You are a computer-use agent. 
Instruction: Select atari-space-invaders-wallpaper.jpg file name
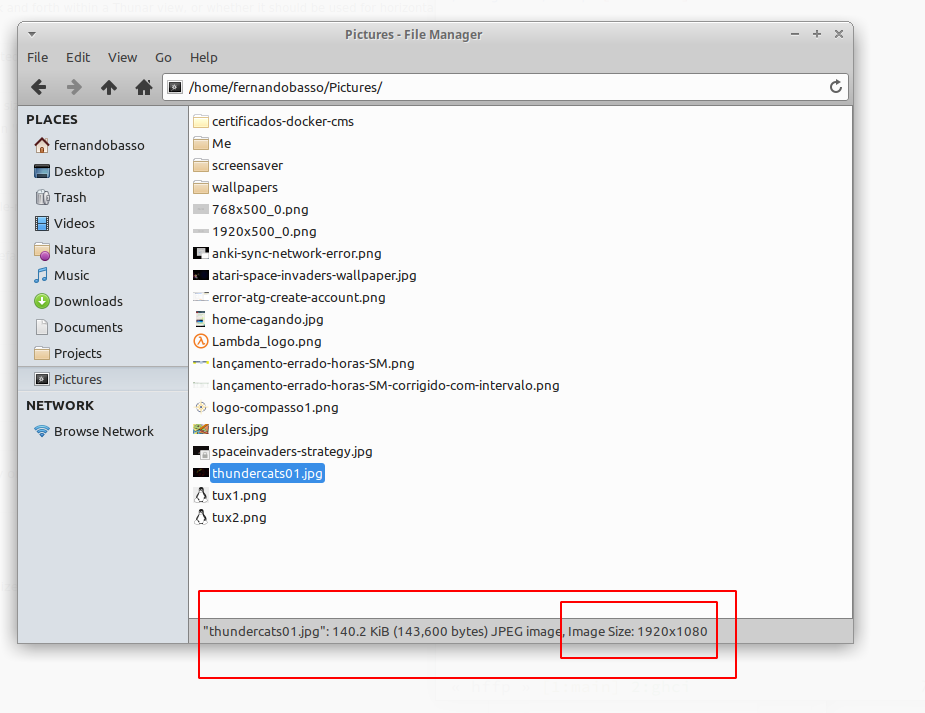[314, 275]
